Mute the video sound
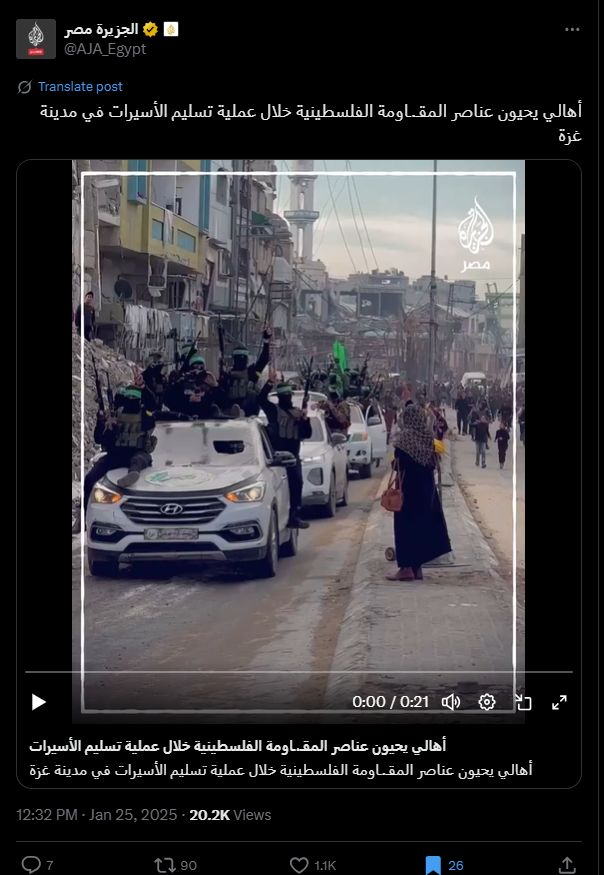The image size is (604, 875). pos(451,702)
